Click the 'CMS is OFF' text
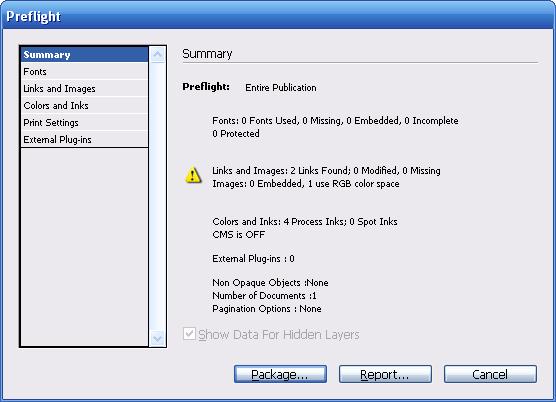Screen dimensions: 556x402 click(x=239, y=235)
